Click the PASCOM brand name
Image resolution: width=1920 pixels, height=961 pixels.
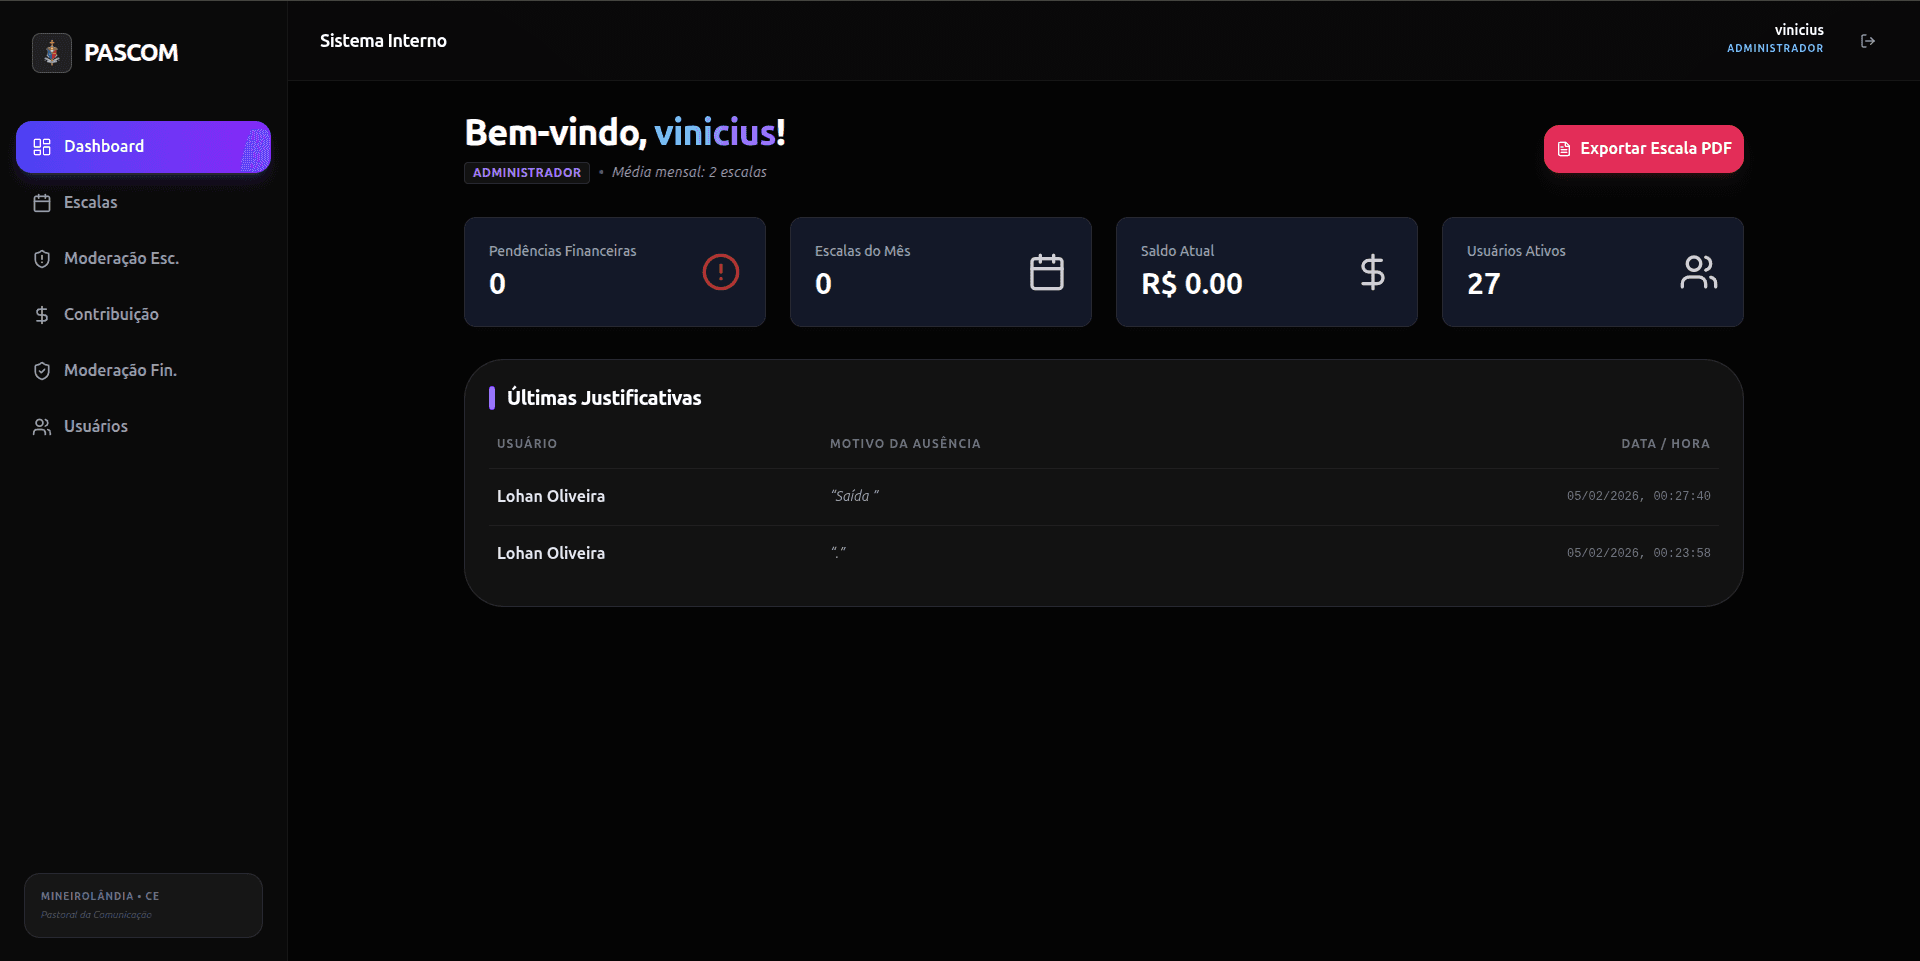[131, 53]
